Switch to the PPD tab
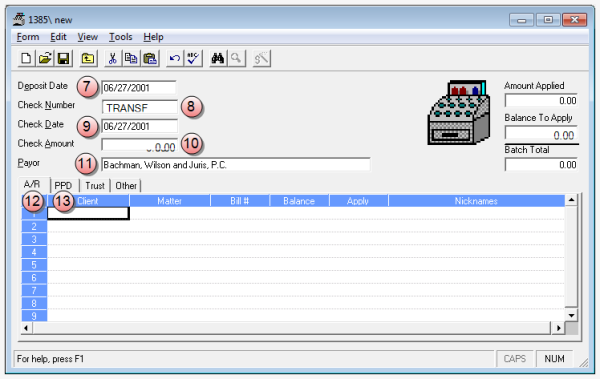The height and width of the screenshot is (379, 600). click(63, 186)
